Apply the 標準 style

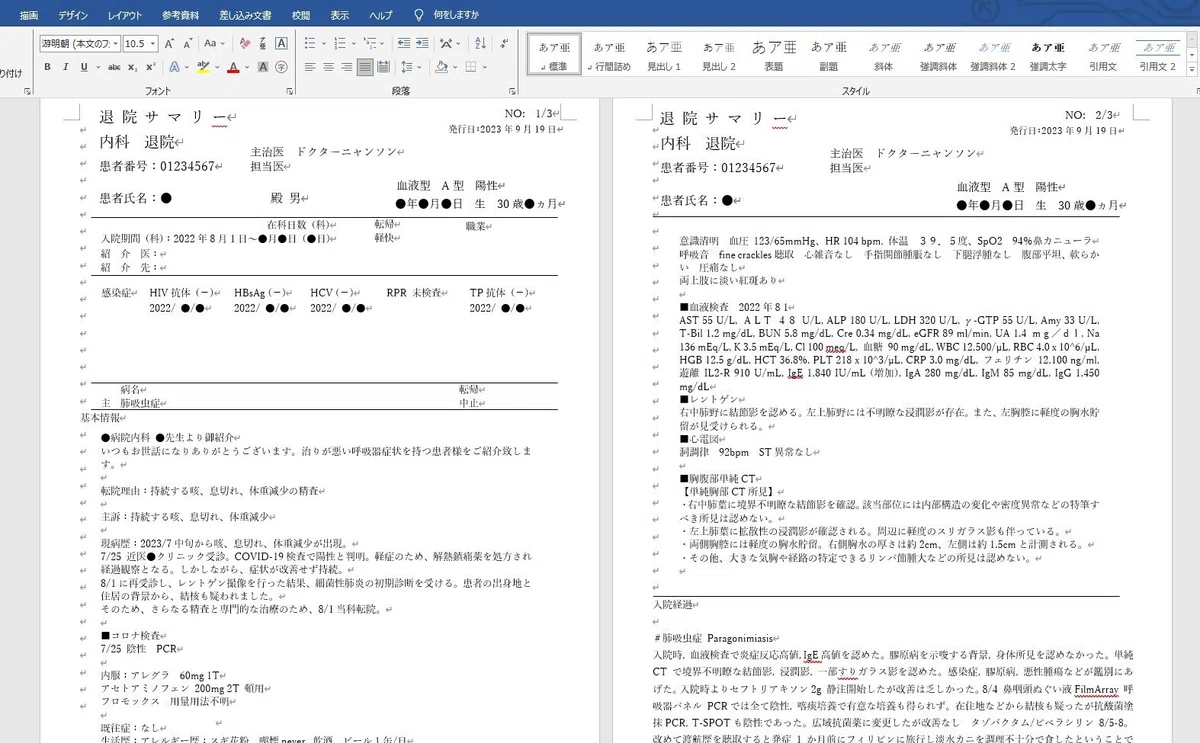[554, 55]
